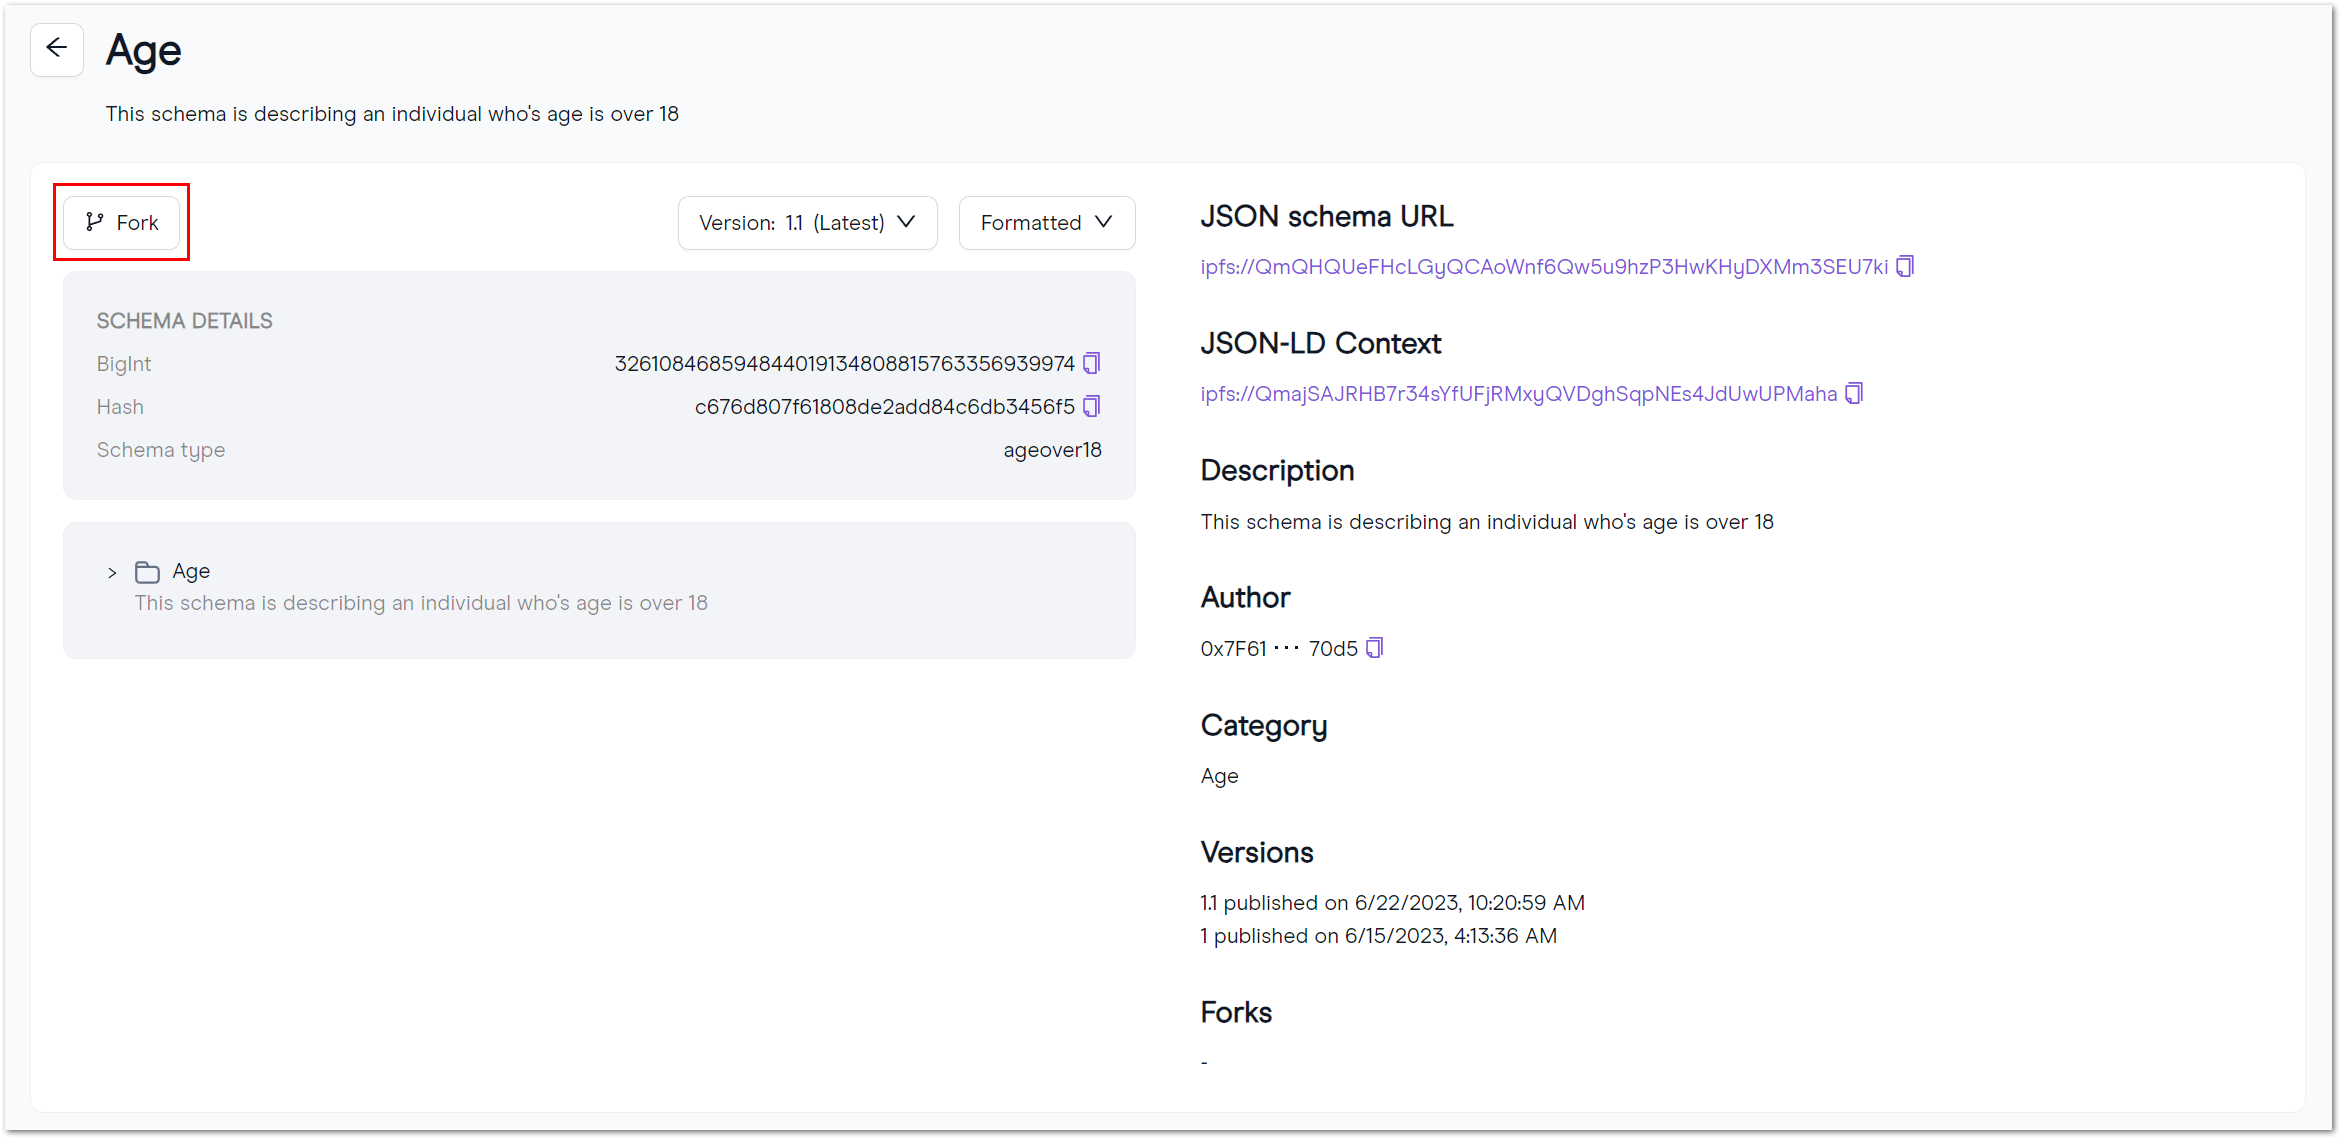Select version 1 published on 6/15/2023
This screenshot has width=2341, height=1139.
[x=1378, y=936]
